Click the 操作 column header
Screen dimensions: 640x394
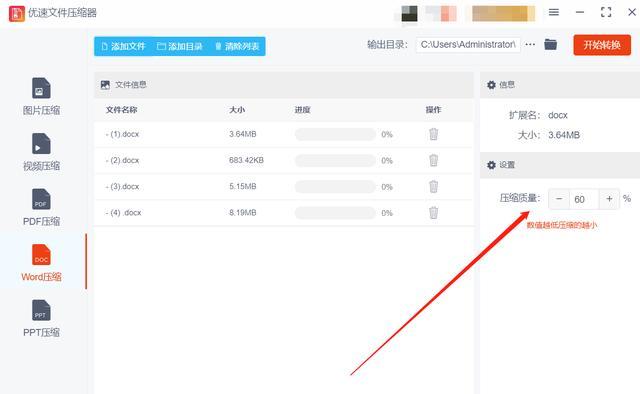click(433, 109)
